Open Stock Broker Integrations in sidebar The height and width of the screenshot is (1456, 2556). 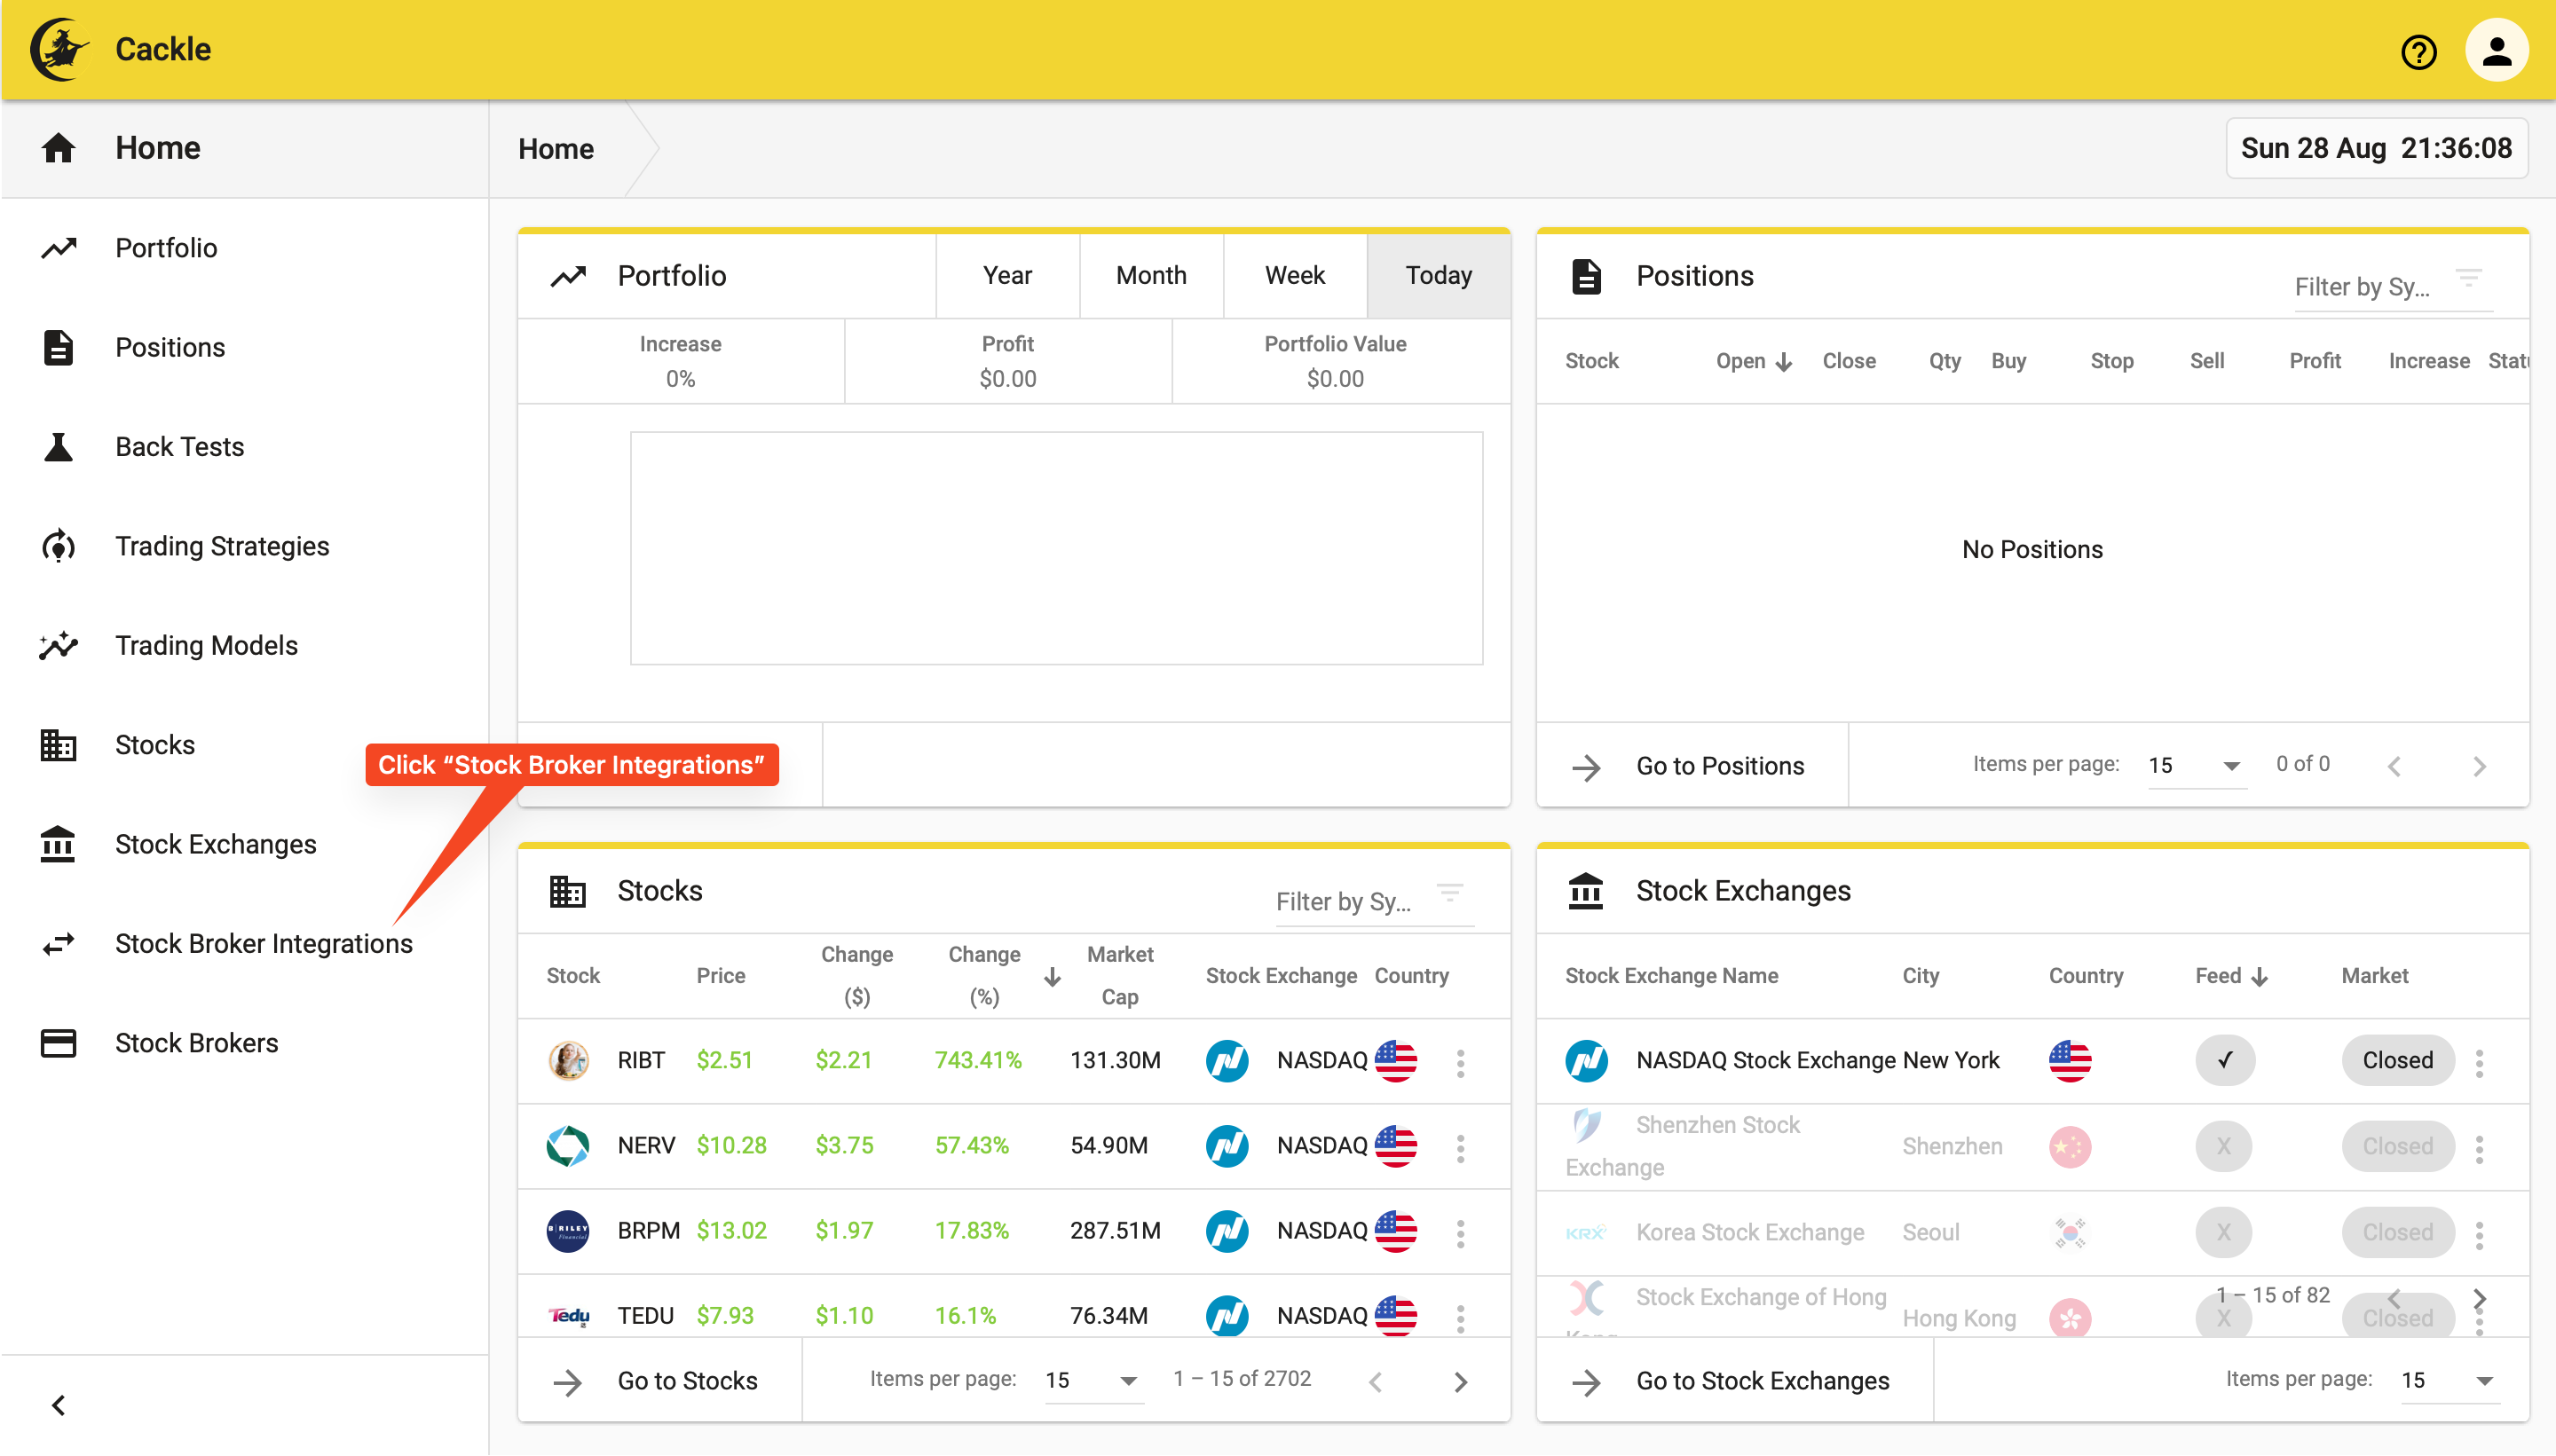[244, 944]
